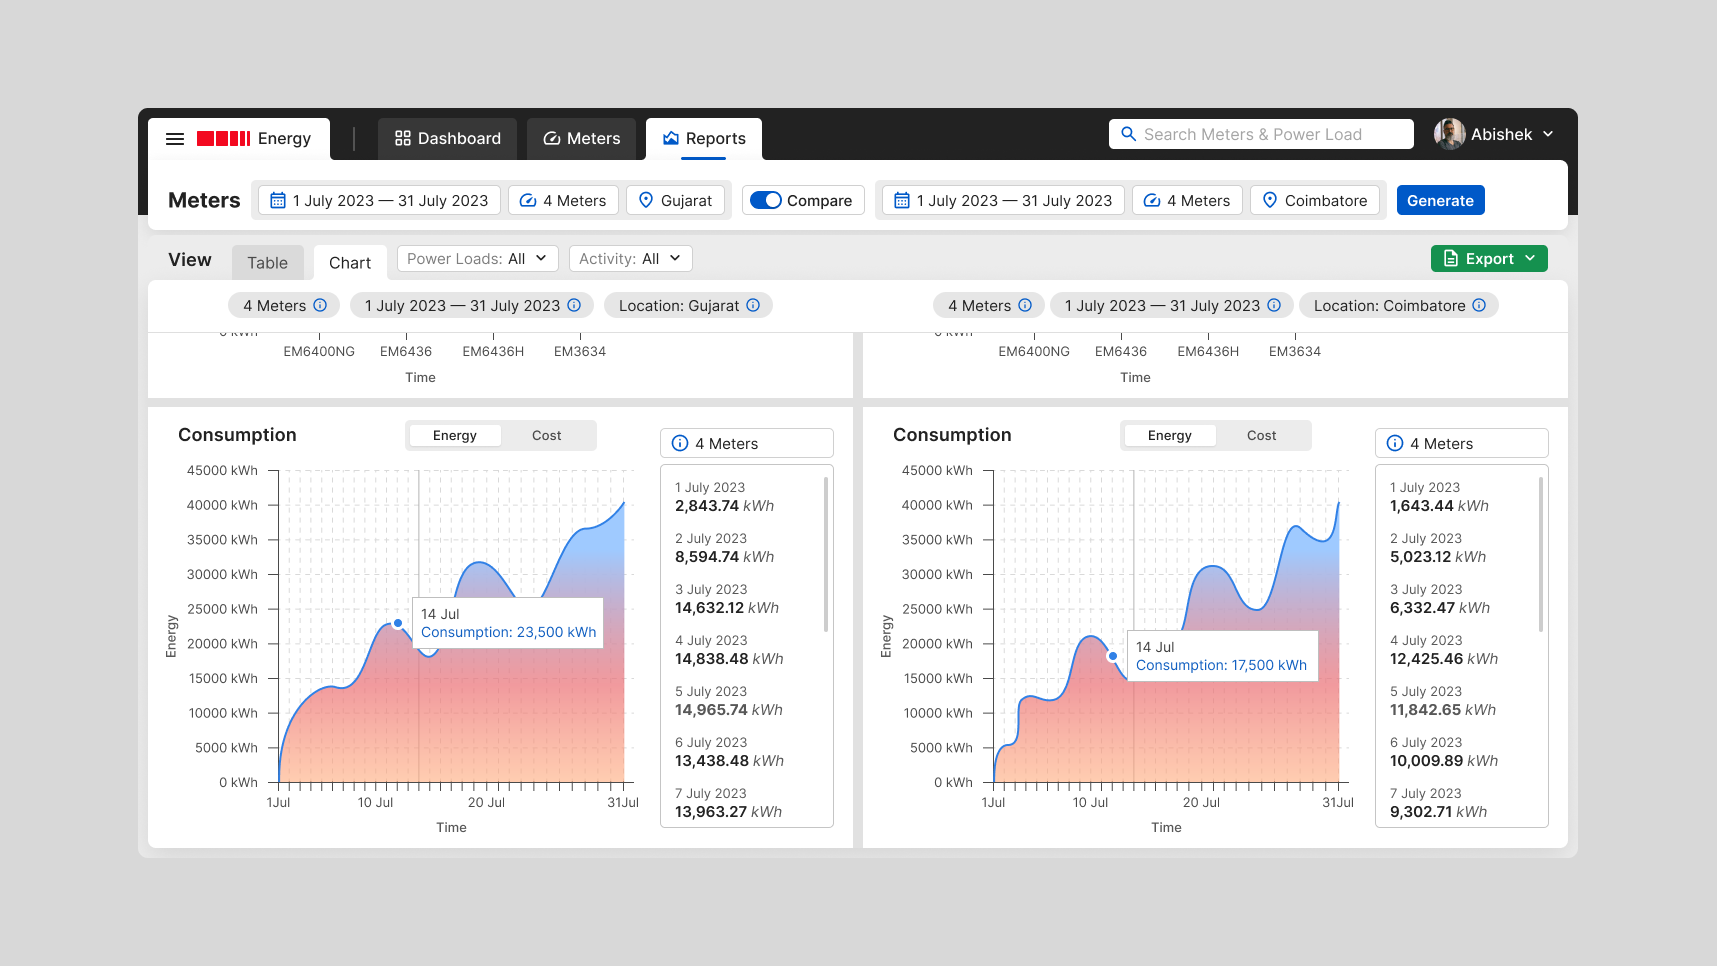Open the calendar icon on the left date filter
This screenshot has width=1717, height=966.
click(277, 200)
